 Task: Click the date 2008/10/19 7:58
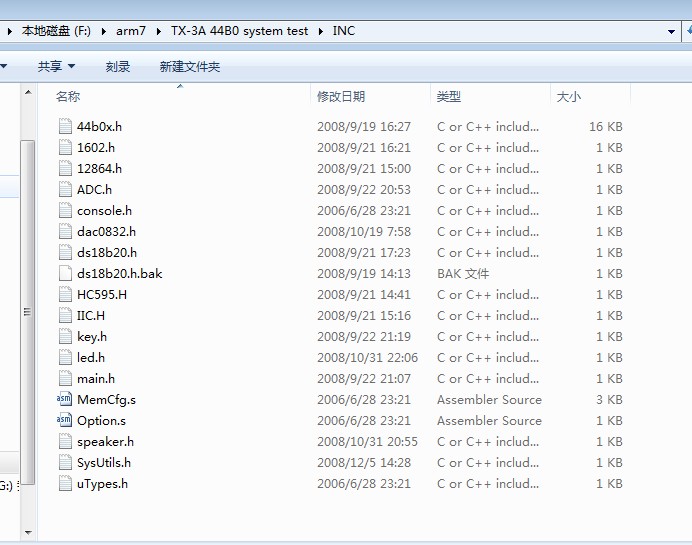point(364,232)
